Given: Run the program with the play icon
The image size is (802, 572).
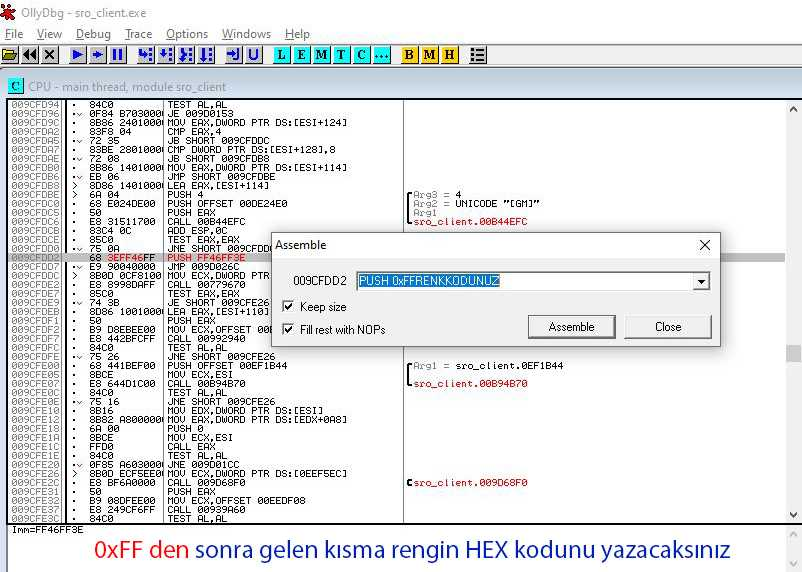Looking at the screenshot, I should click(78, 55).
